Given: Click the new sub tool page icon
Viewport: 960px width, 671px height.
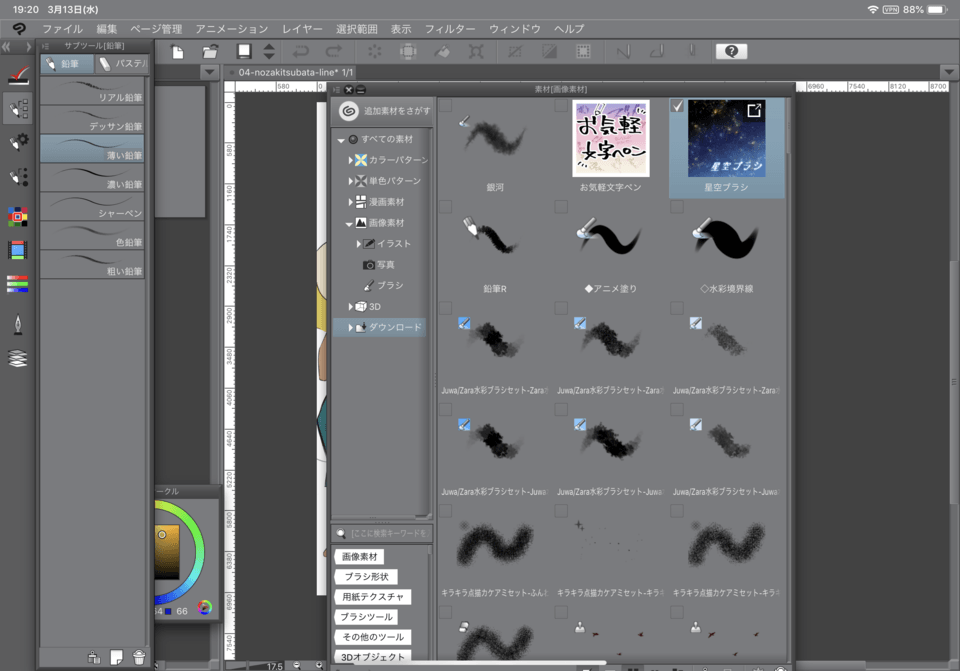Looking at the screenshot, I should tap(116, 658).
